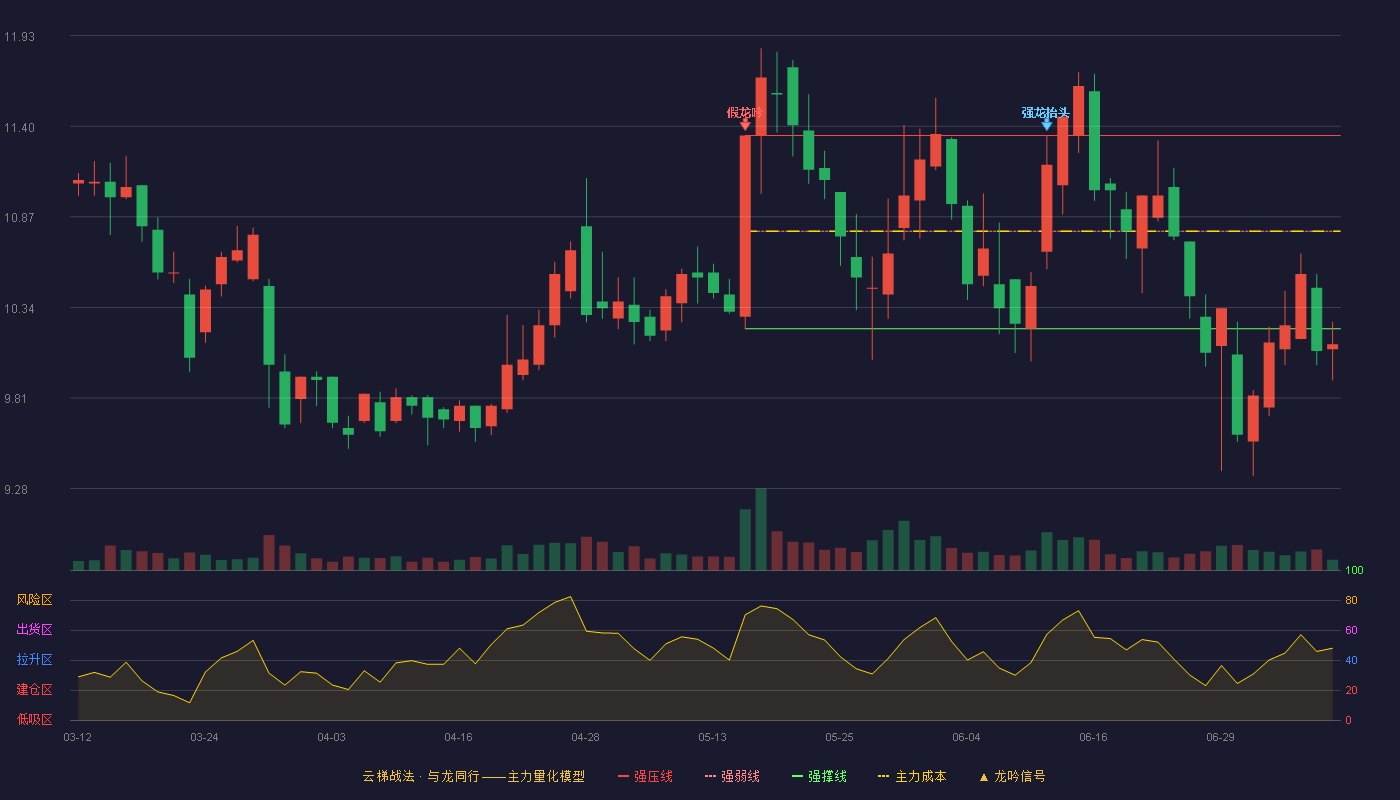Screen dimensions: 1400x800
Task: Click the 04-28 date label
Action: tap(585, 737)
